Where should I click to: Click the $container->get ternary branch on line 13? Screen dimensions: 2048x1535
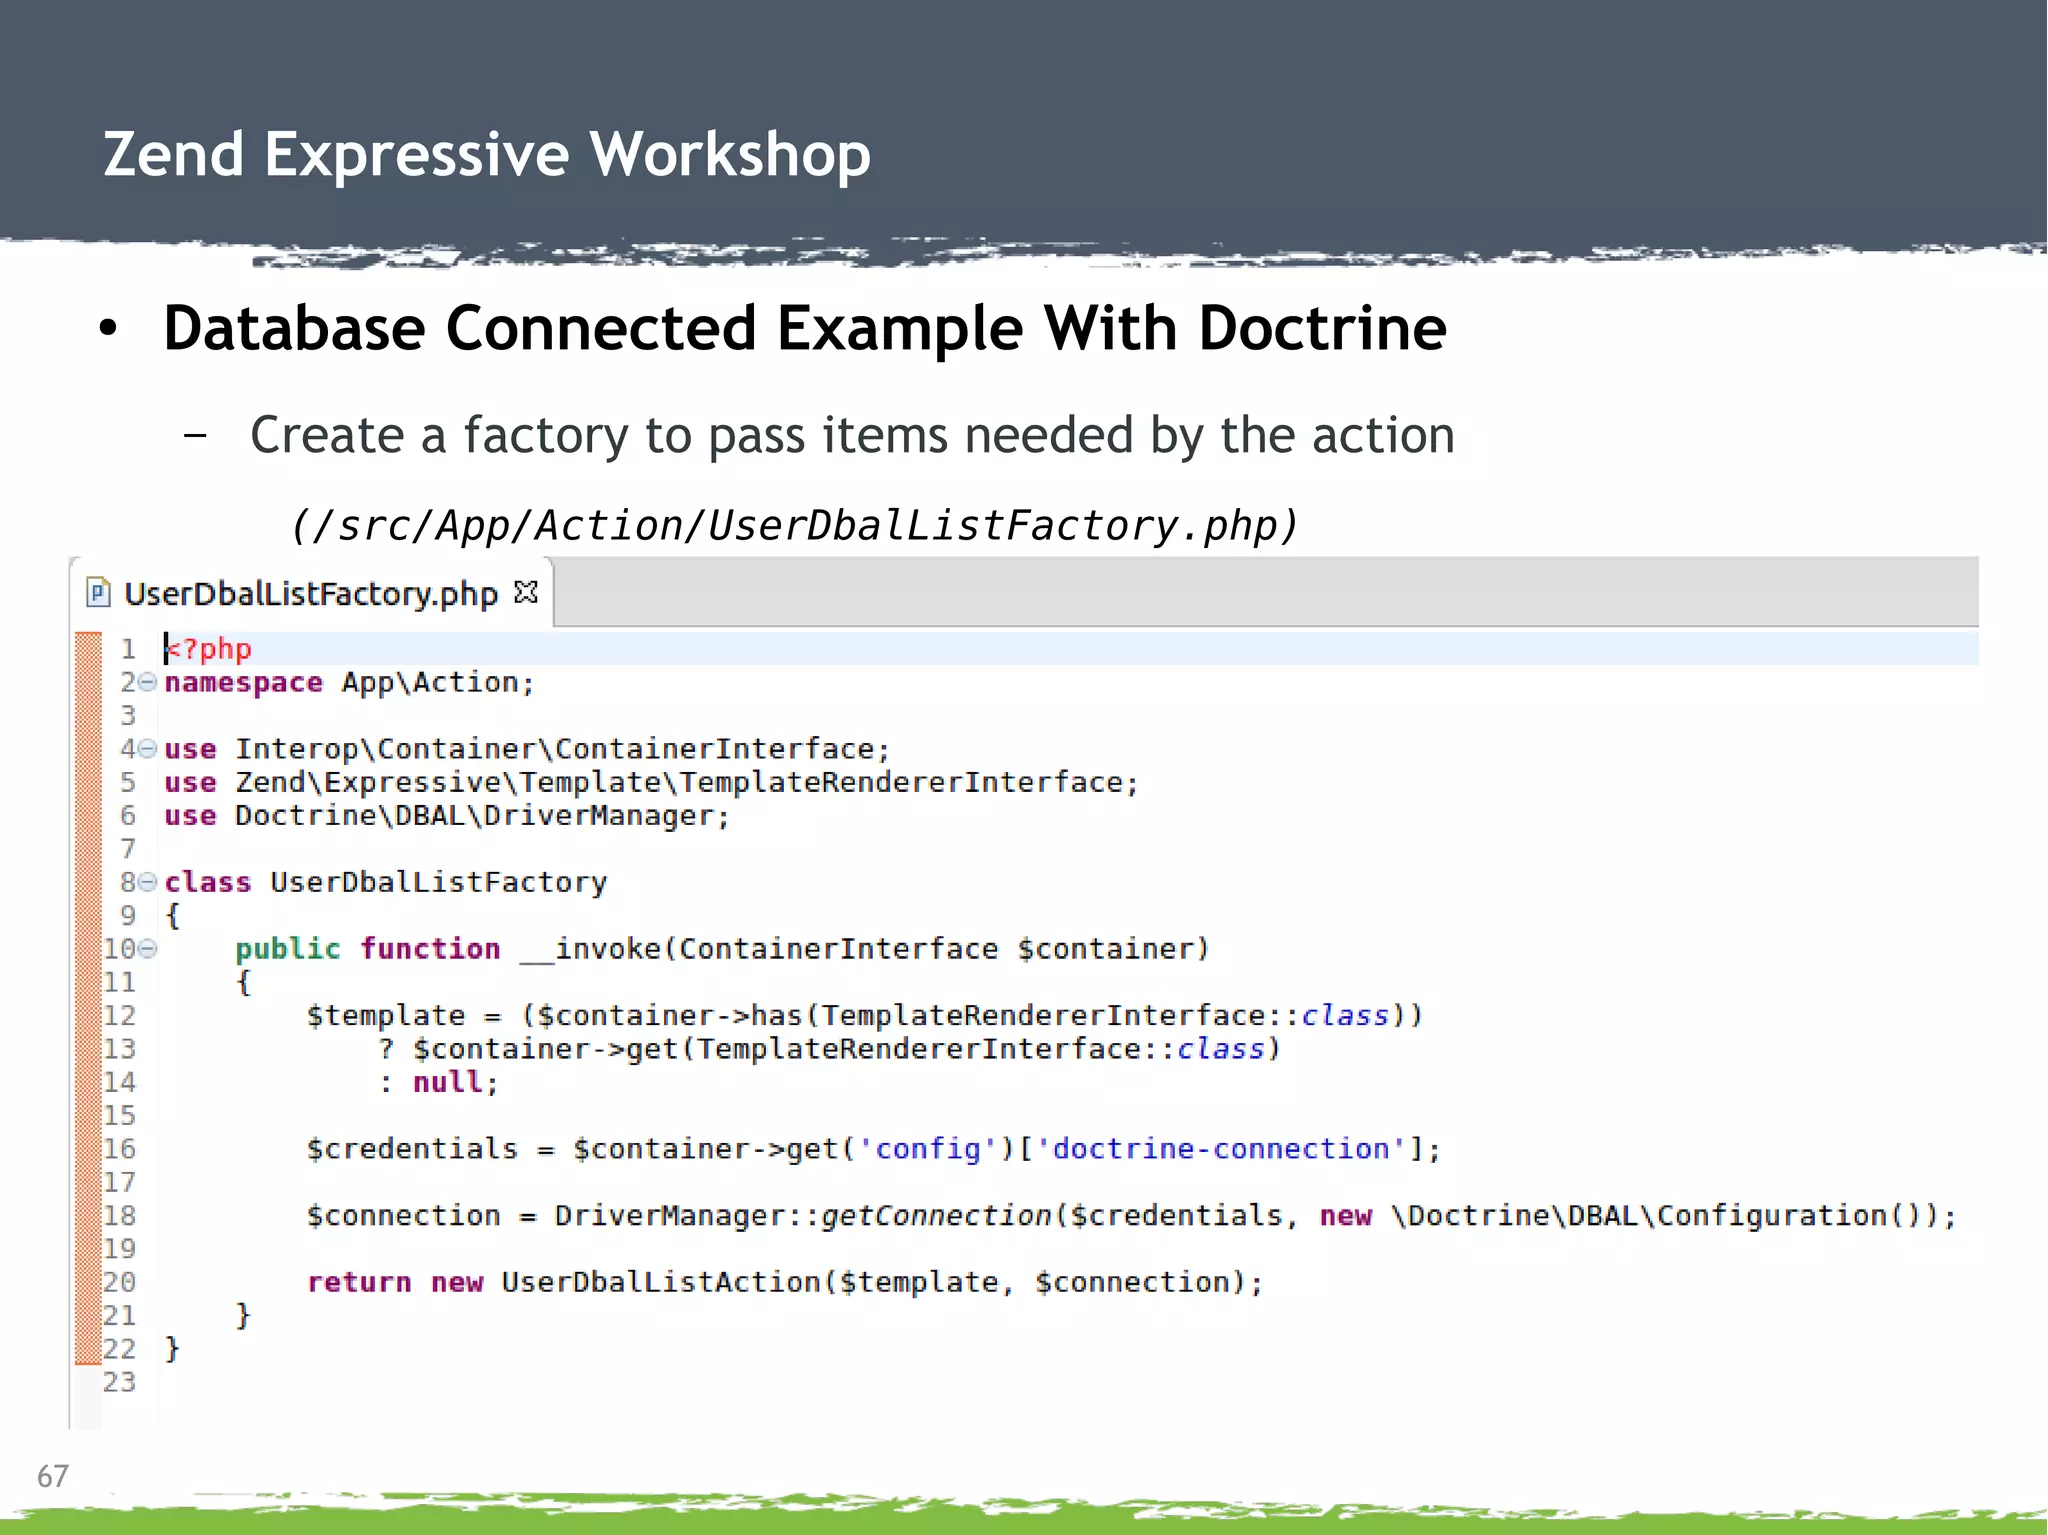829,1049
